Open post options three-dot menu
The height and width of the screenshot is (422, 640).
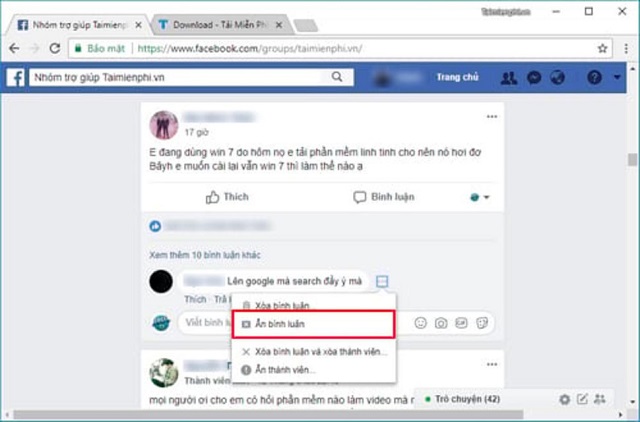pyautogui.click(x=491, y=117)
